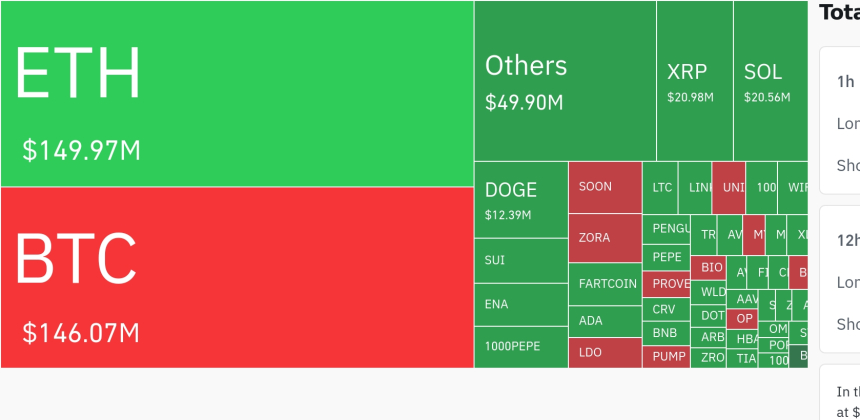The height and width of the screenshot is (420, 860).
Task: Select the ENA tile
Action: (x=520, y=303)
